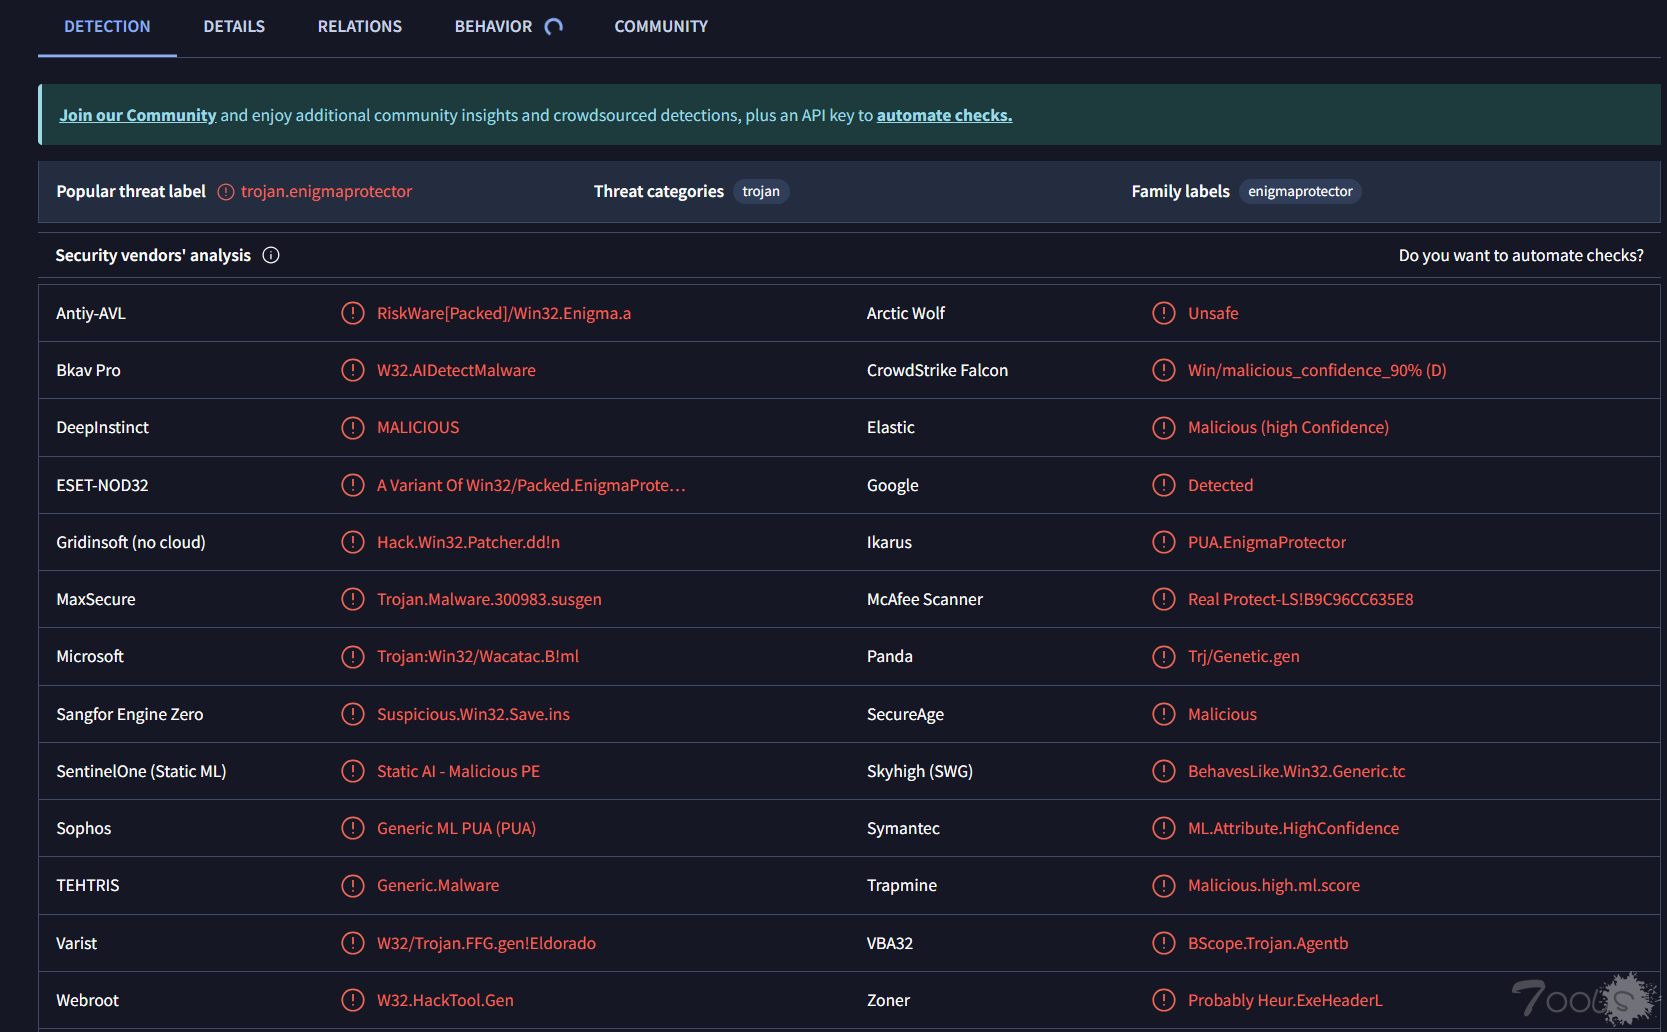Click the Zoner detection alert icon
This screenshot has height=1032, width=1667.
coord(1164,1000)
